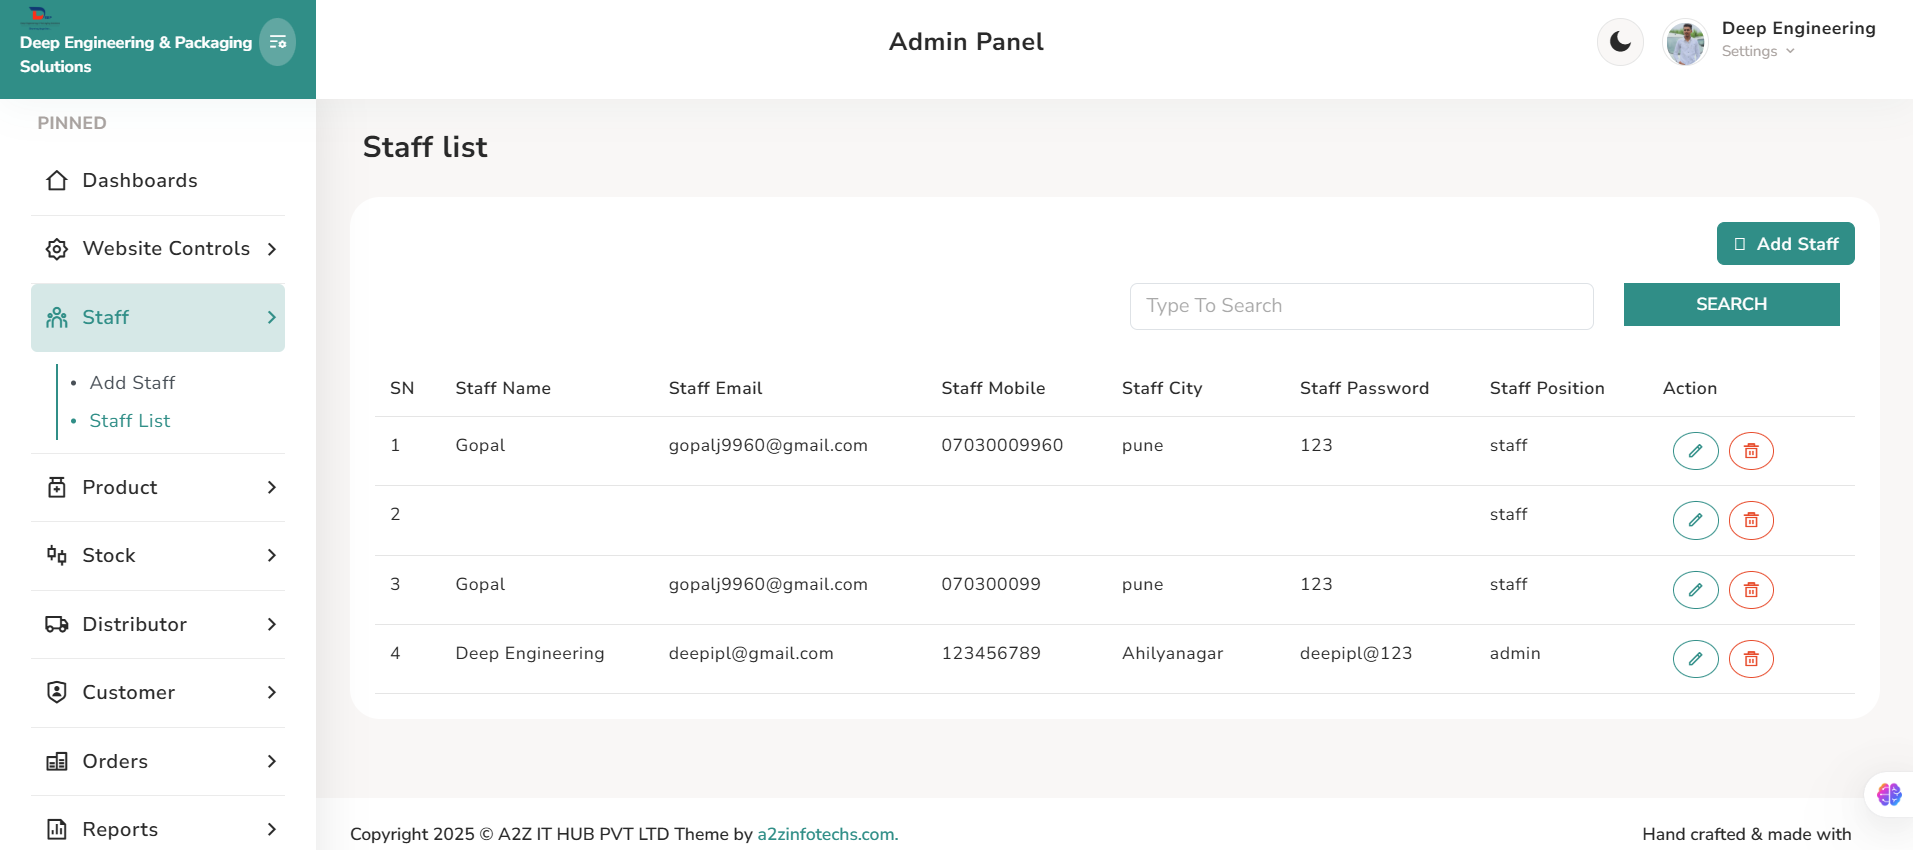Open the Settings dropdown under Deep Engineering
Viewport: 1913px width, 850px height.
point(1757,52)
